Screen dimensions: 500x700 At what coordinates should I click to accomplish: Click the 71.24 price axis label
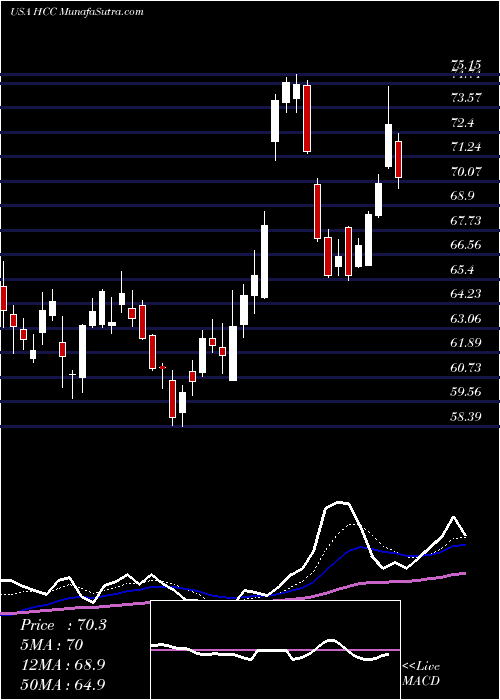coord(467,146)
